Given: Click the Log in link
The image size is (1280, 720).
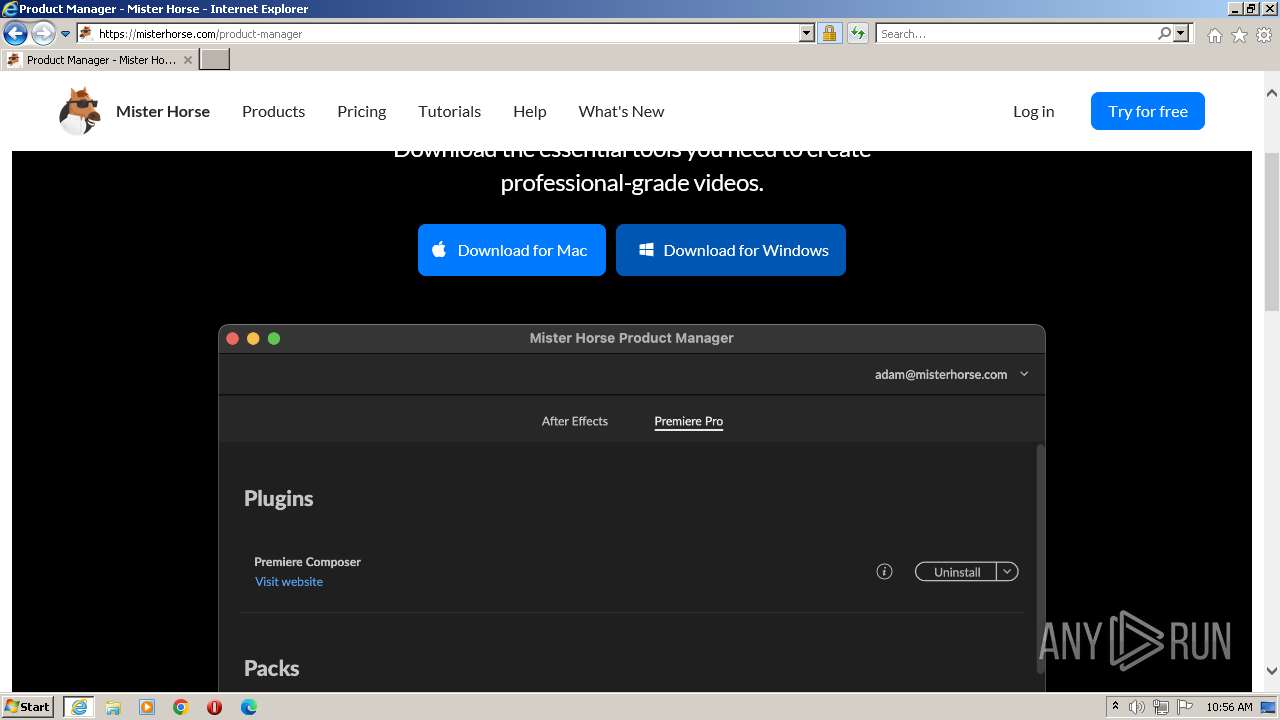Looking at the screenshot, I should (1033, 111).
